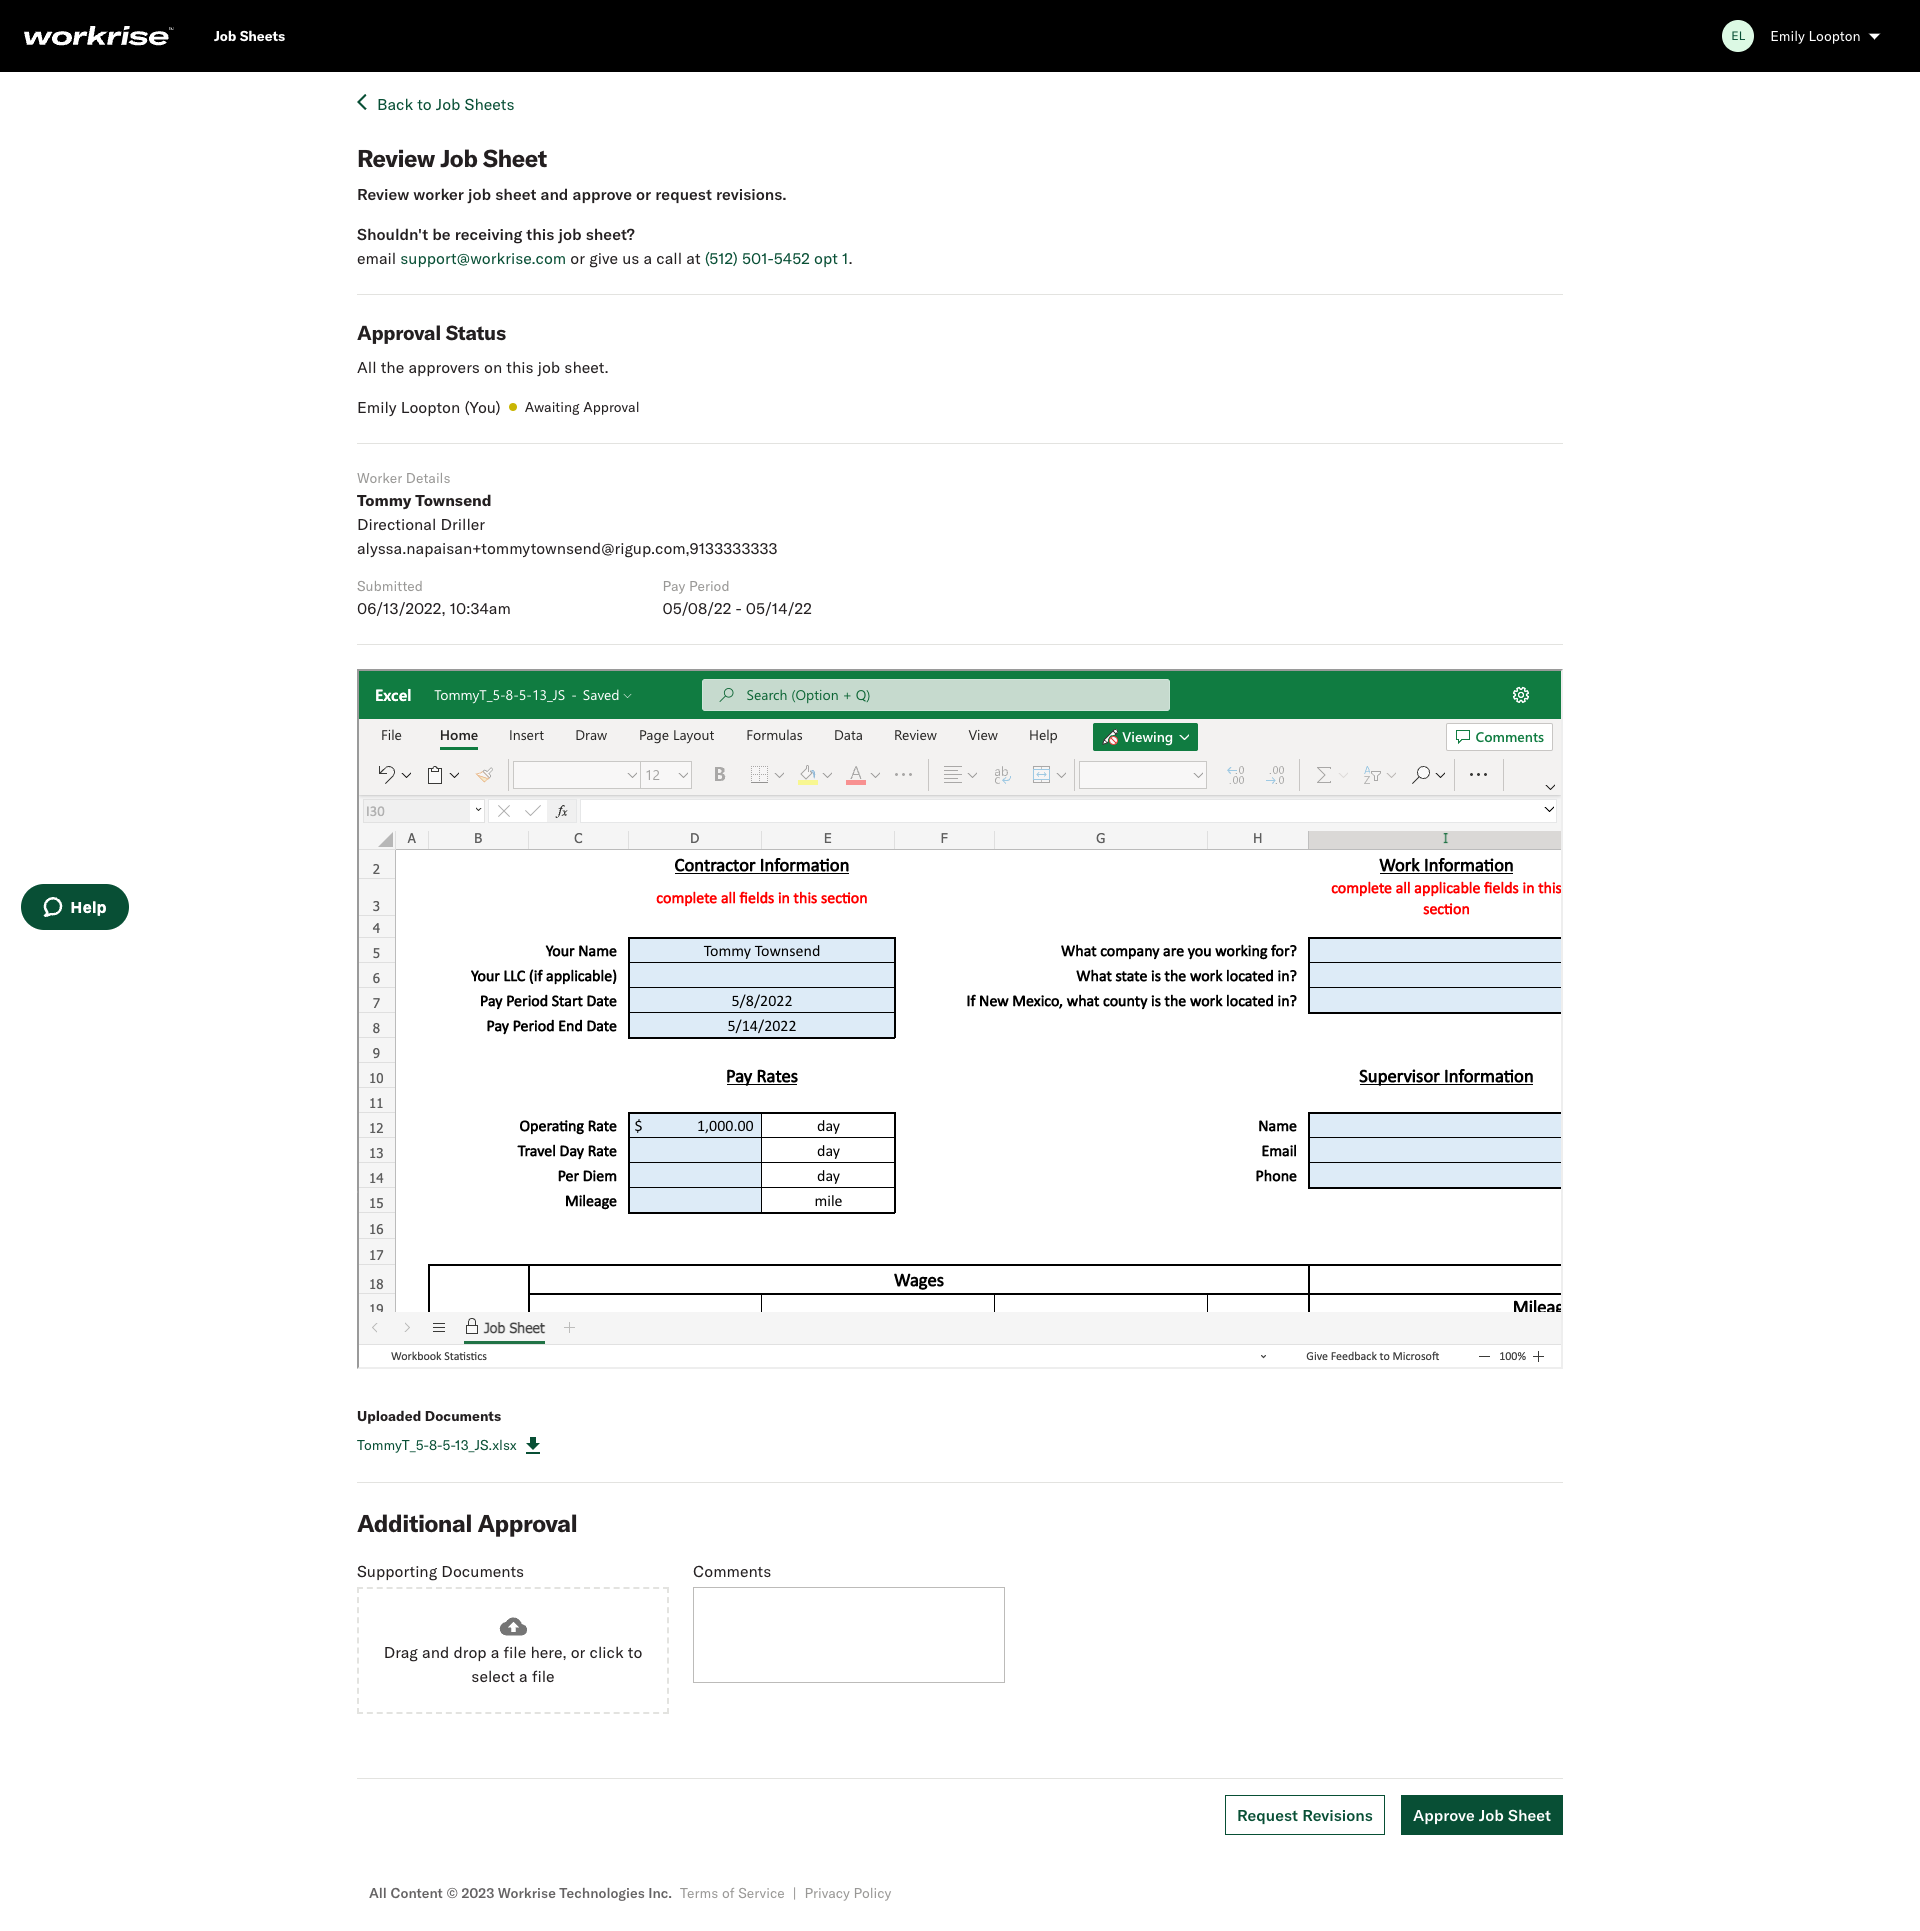Click the clipboard paste icon
1920x1931 pixels.
435,775
